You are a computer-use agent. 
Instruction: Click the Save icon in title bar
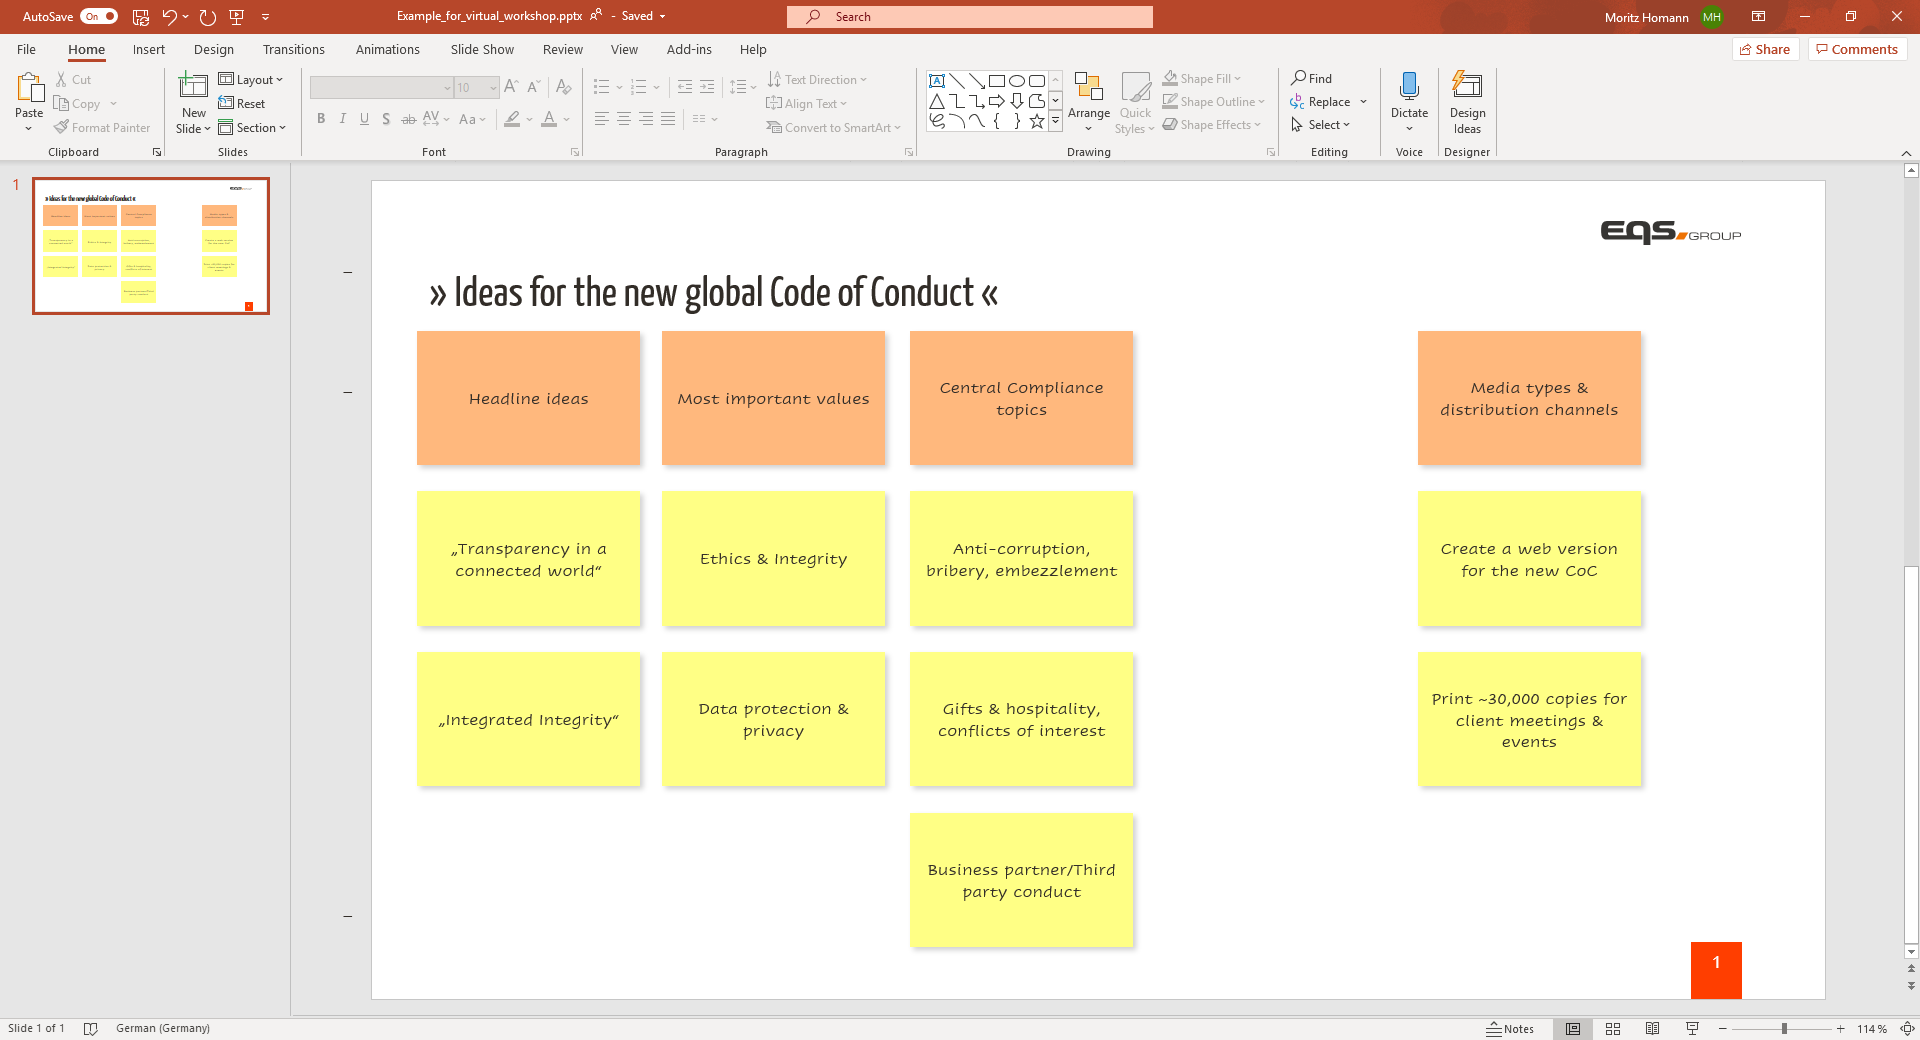[141, 17]
